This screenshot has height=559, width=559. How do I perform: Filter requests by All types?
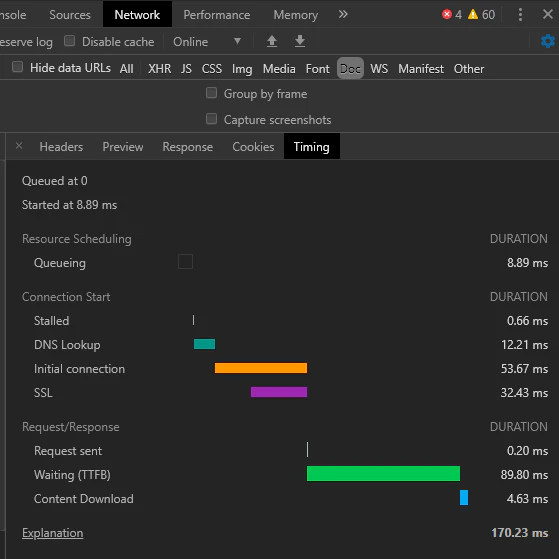(127, 68)
